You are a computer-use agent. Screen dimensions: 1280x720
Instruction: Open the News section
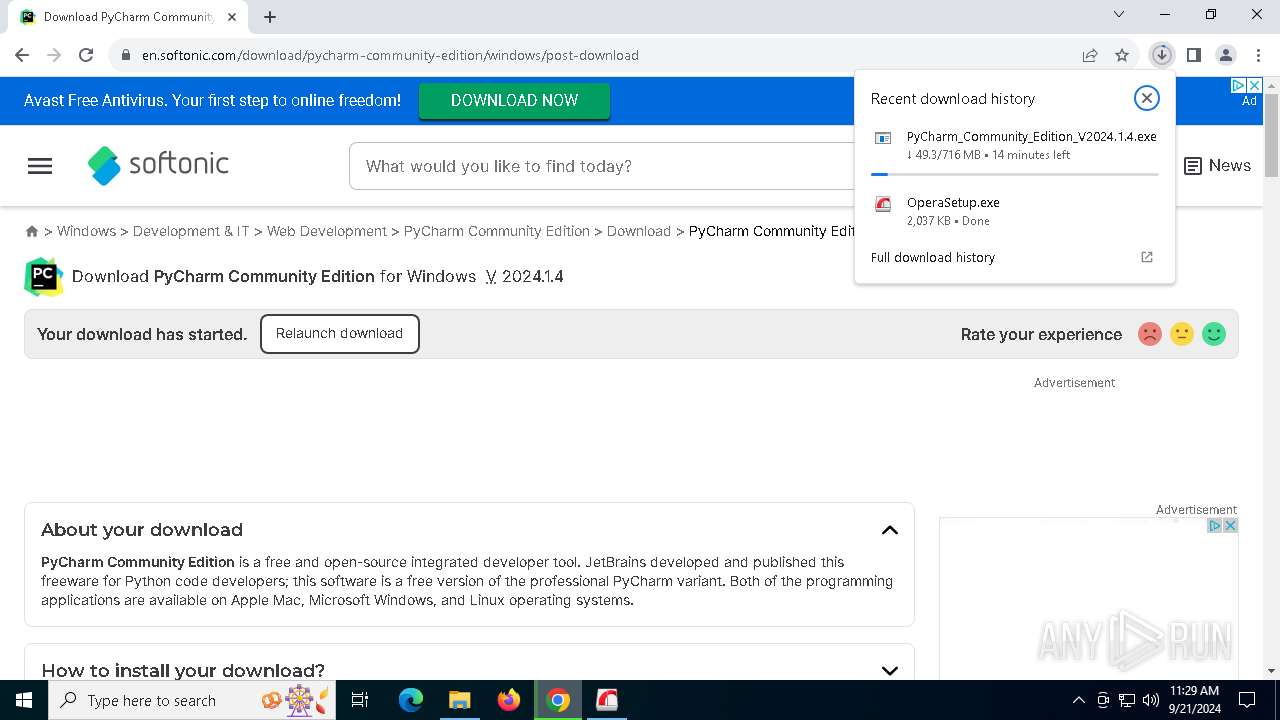[1217, 166]
